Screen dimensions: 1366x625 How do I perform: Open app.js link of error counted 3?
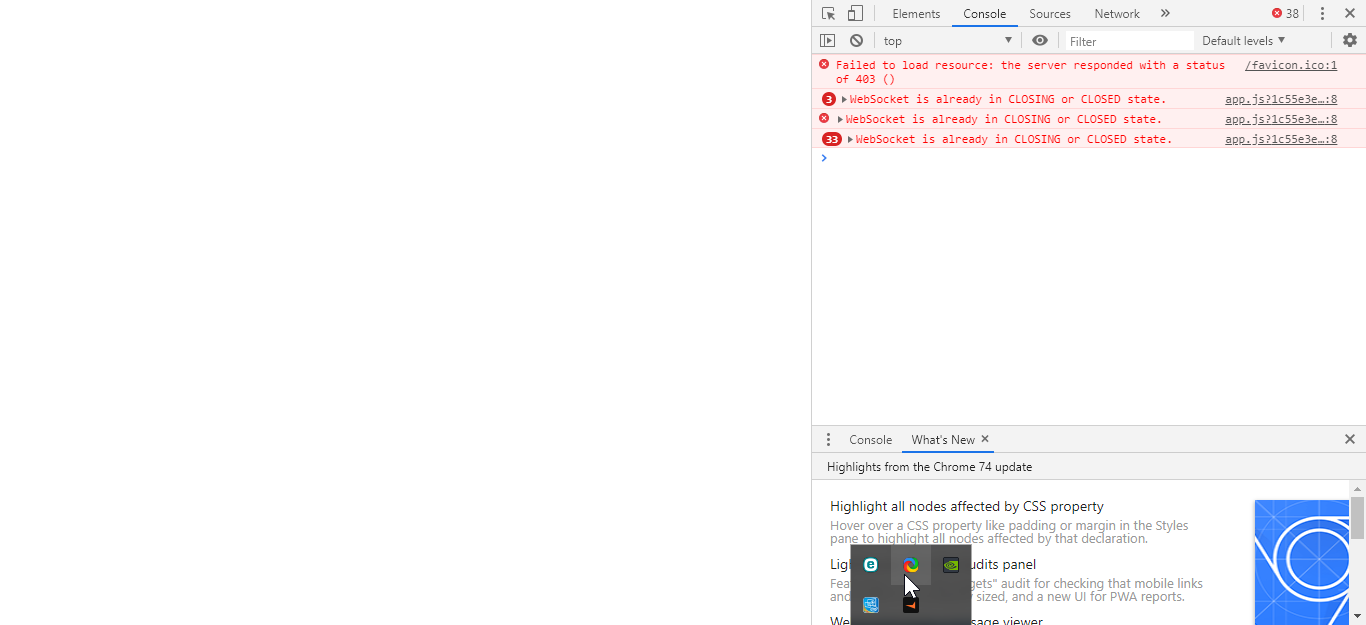point(1281,99)
